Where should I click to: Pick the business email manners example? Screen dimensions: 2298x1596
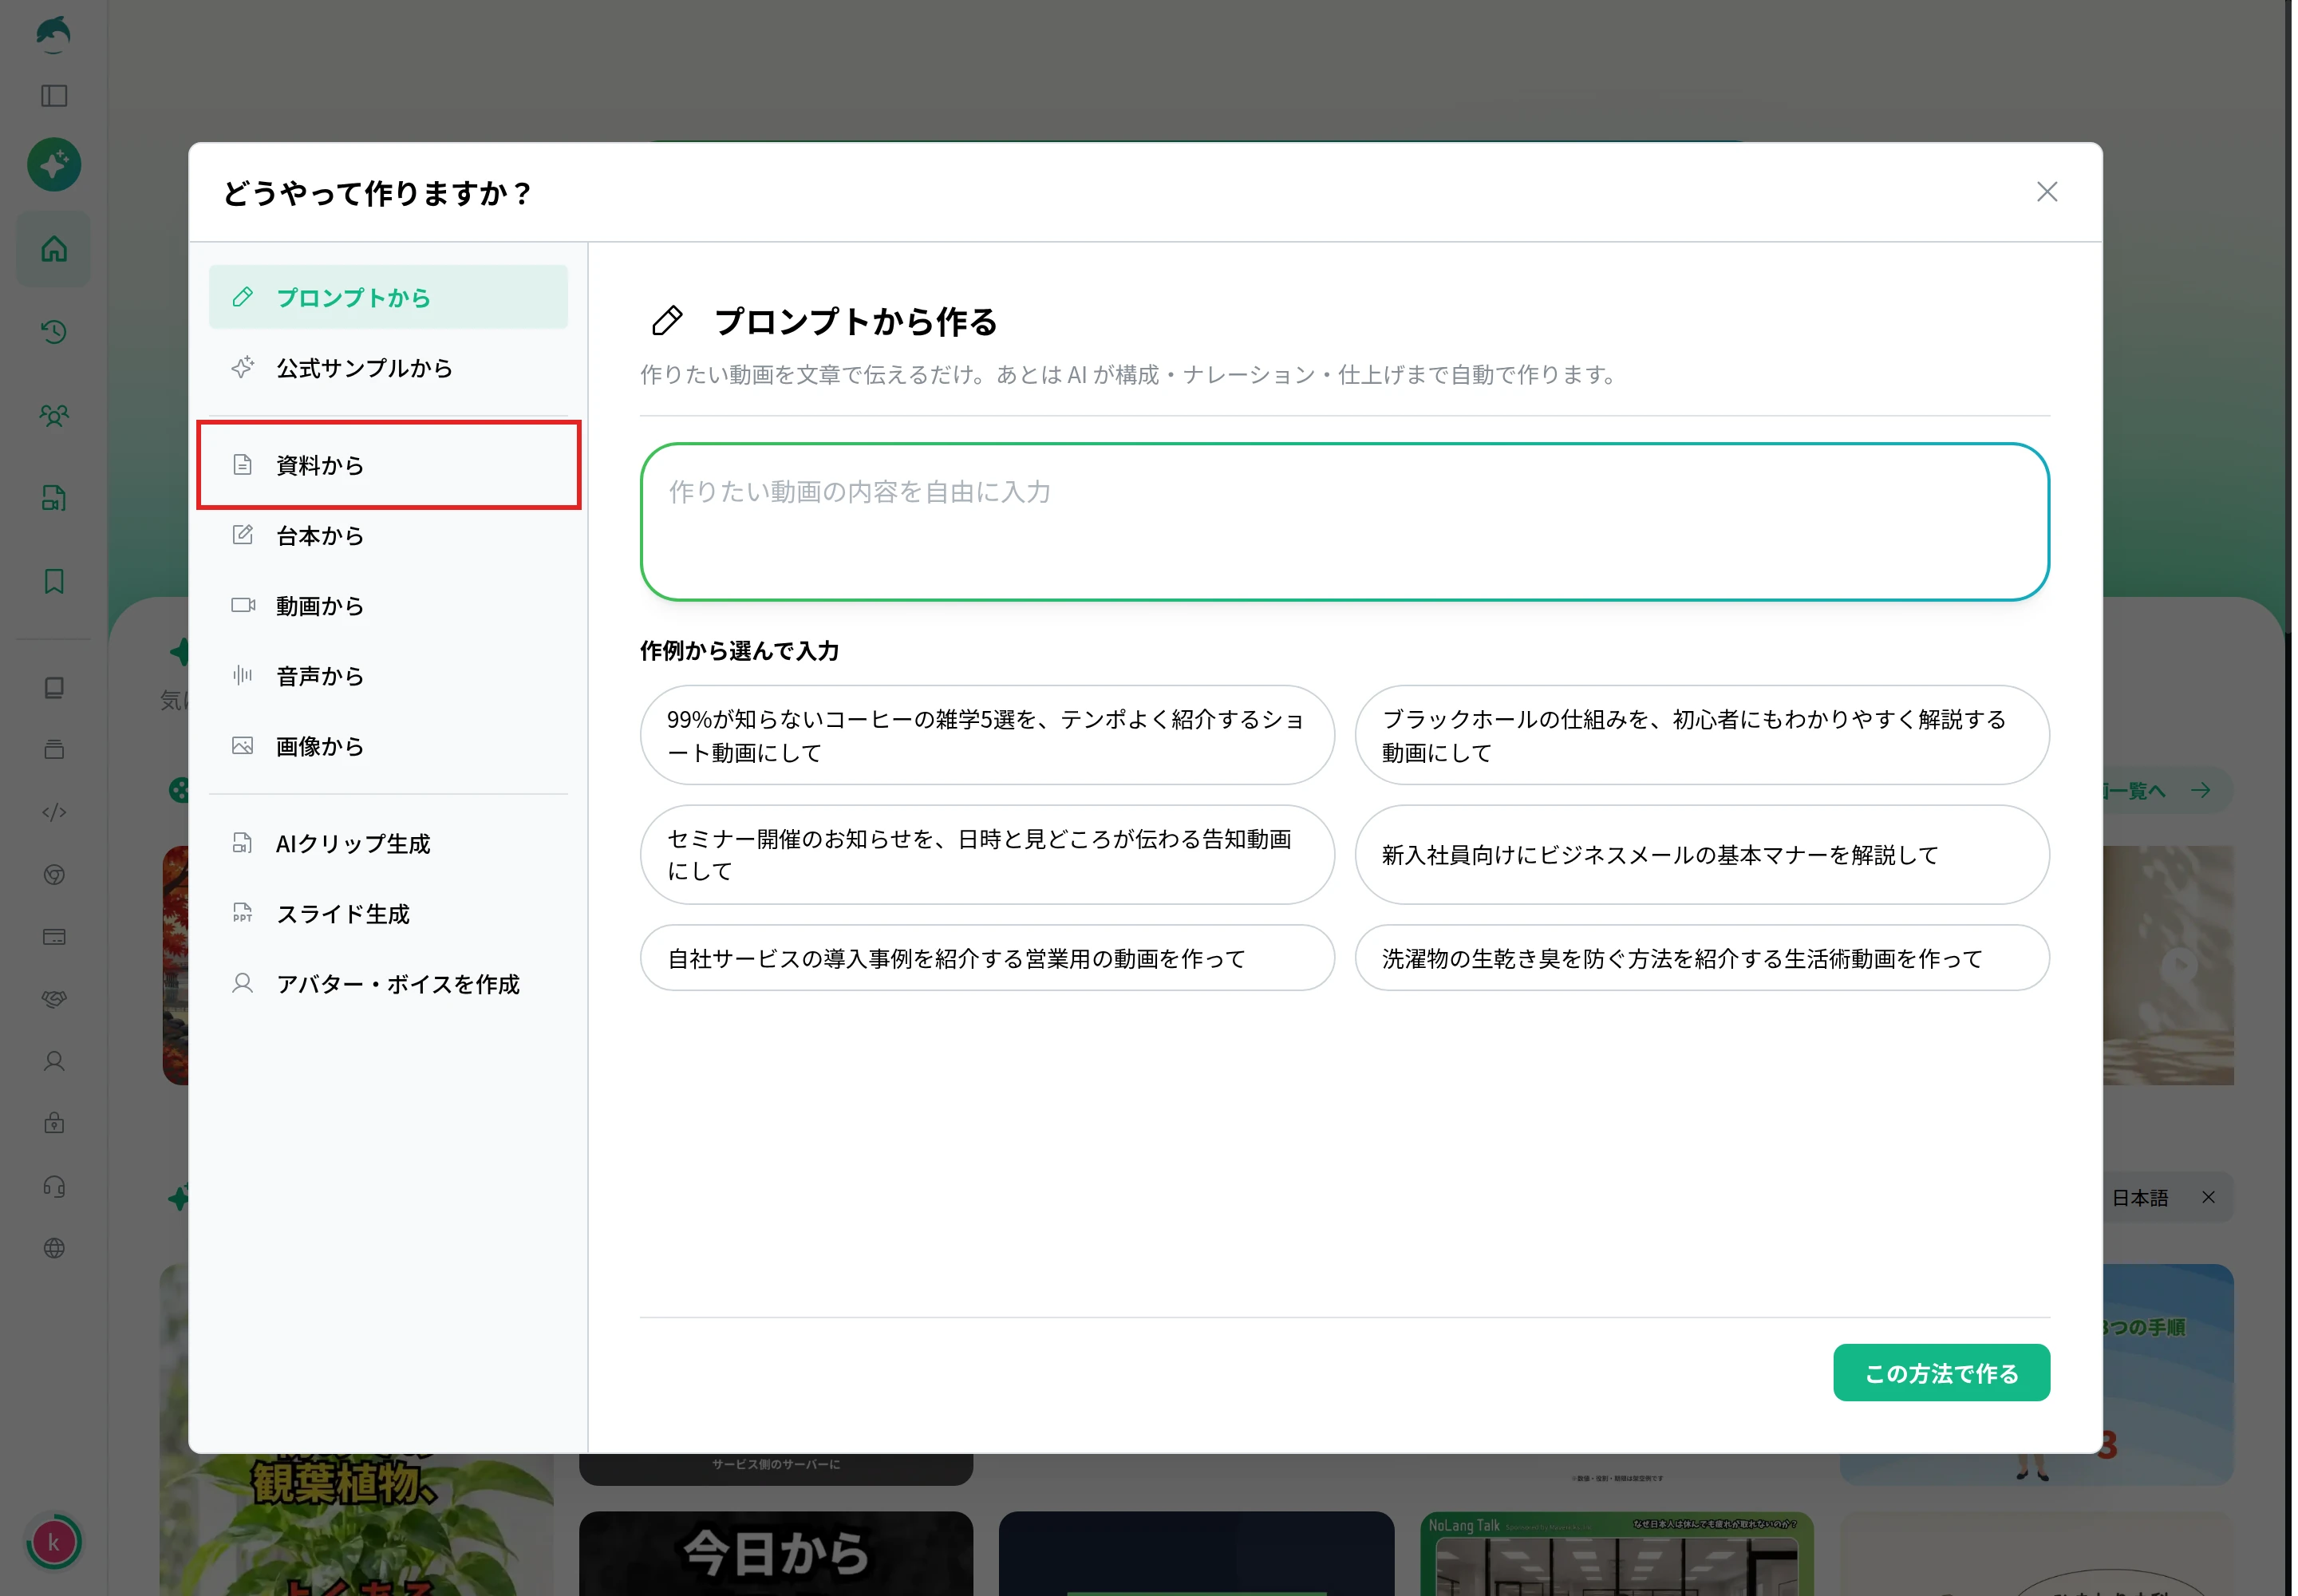pyautogui.click(x=1701, y=854)
